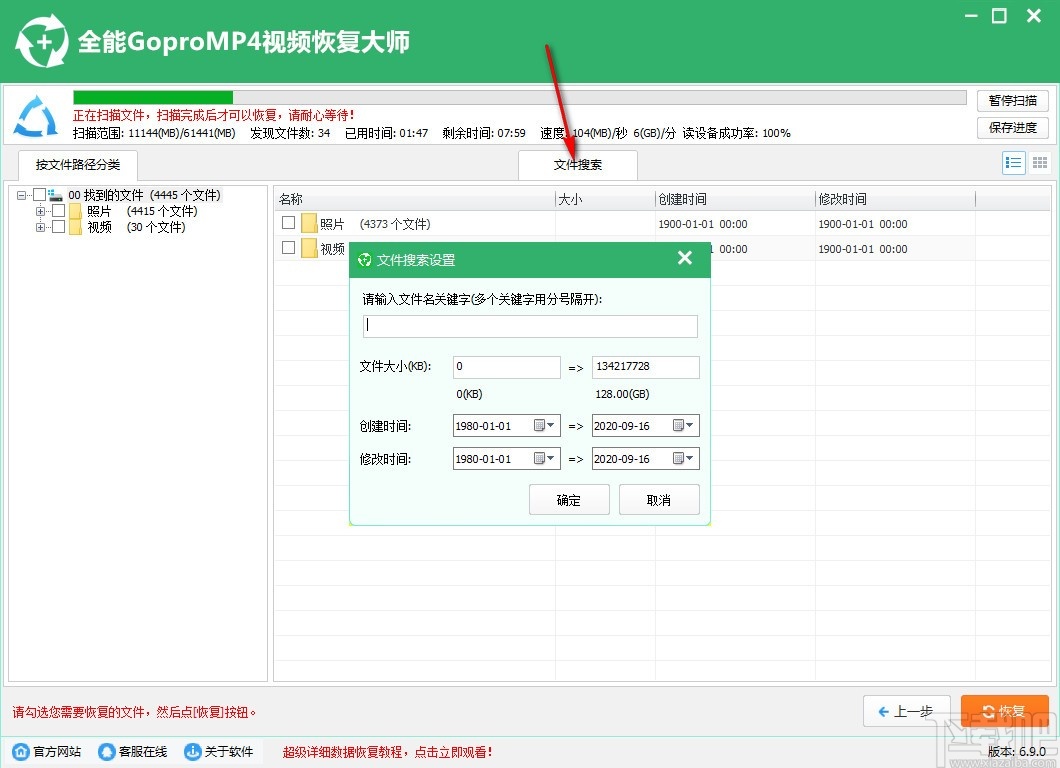Click the 保存进度 button
This screenshot has height=768, width=1060.
click(x=1012, y=128)
